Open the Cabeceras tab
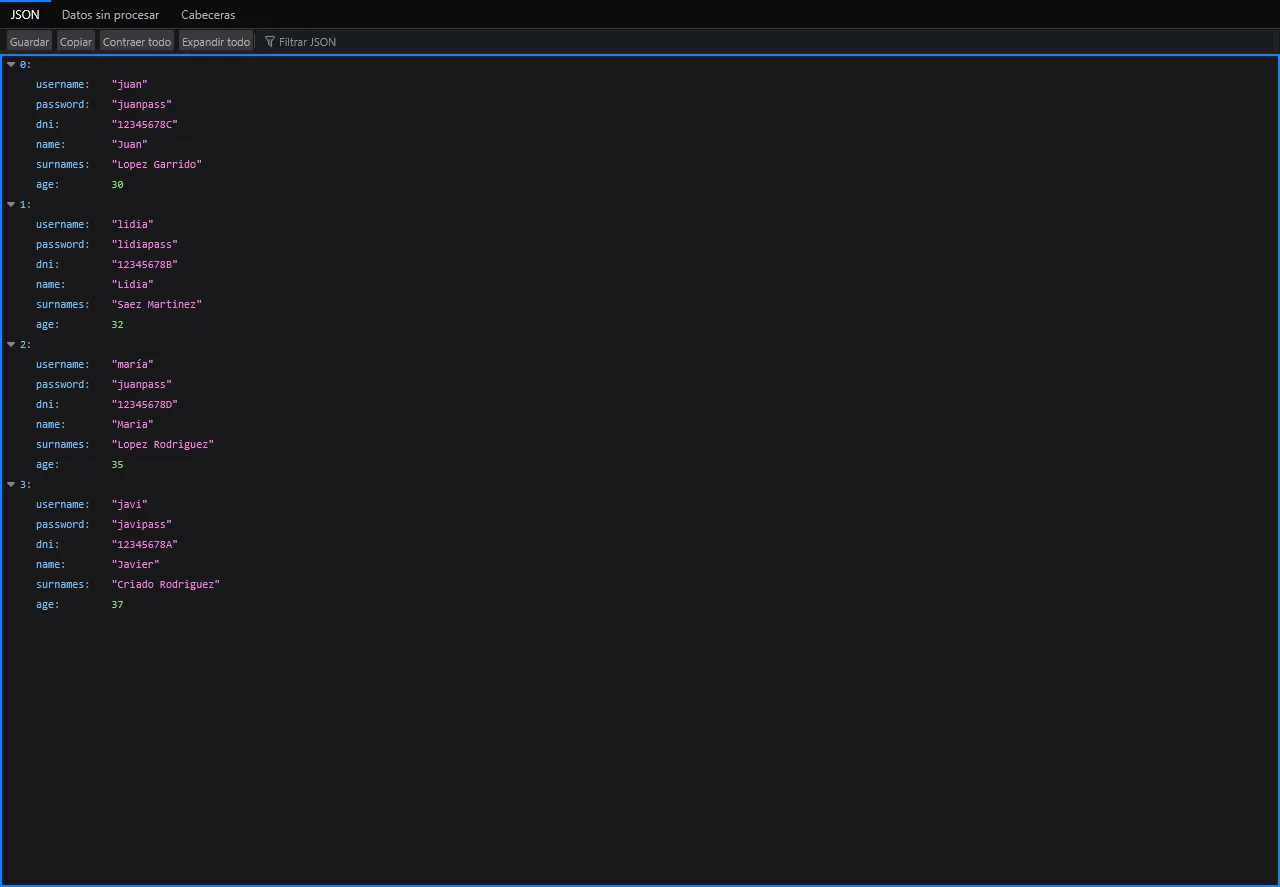 pyautogui.click(x=207, y=14)
